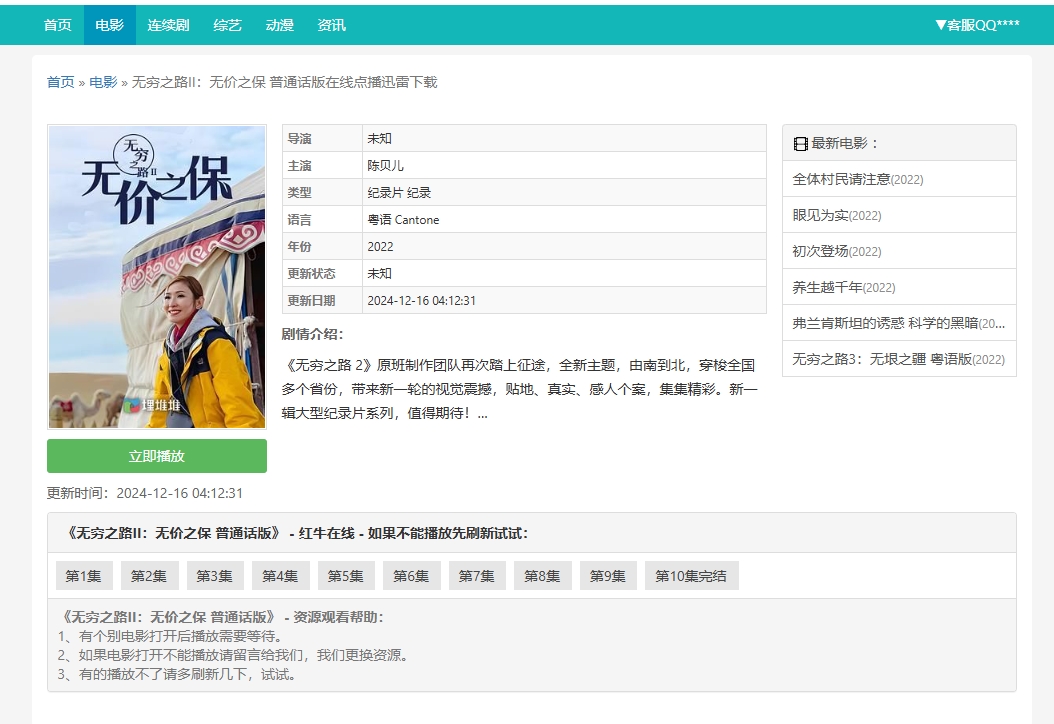Open 初次登场 in latest movies list

837,251
